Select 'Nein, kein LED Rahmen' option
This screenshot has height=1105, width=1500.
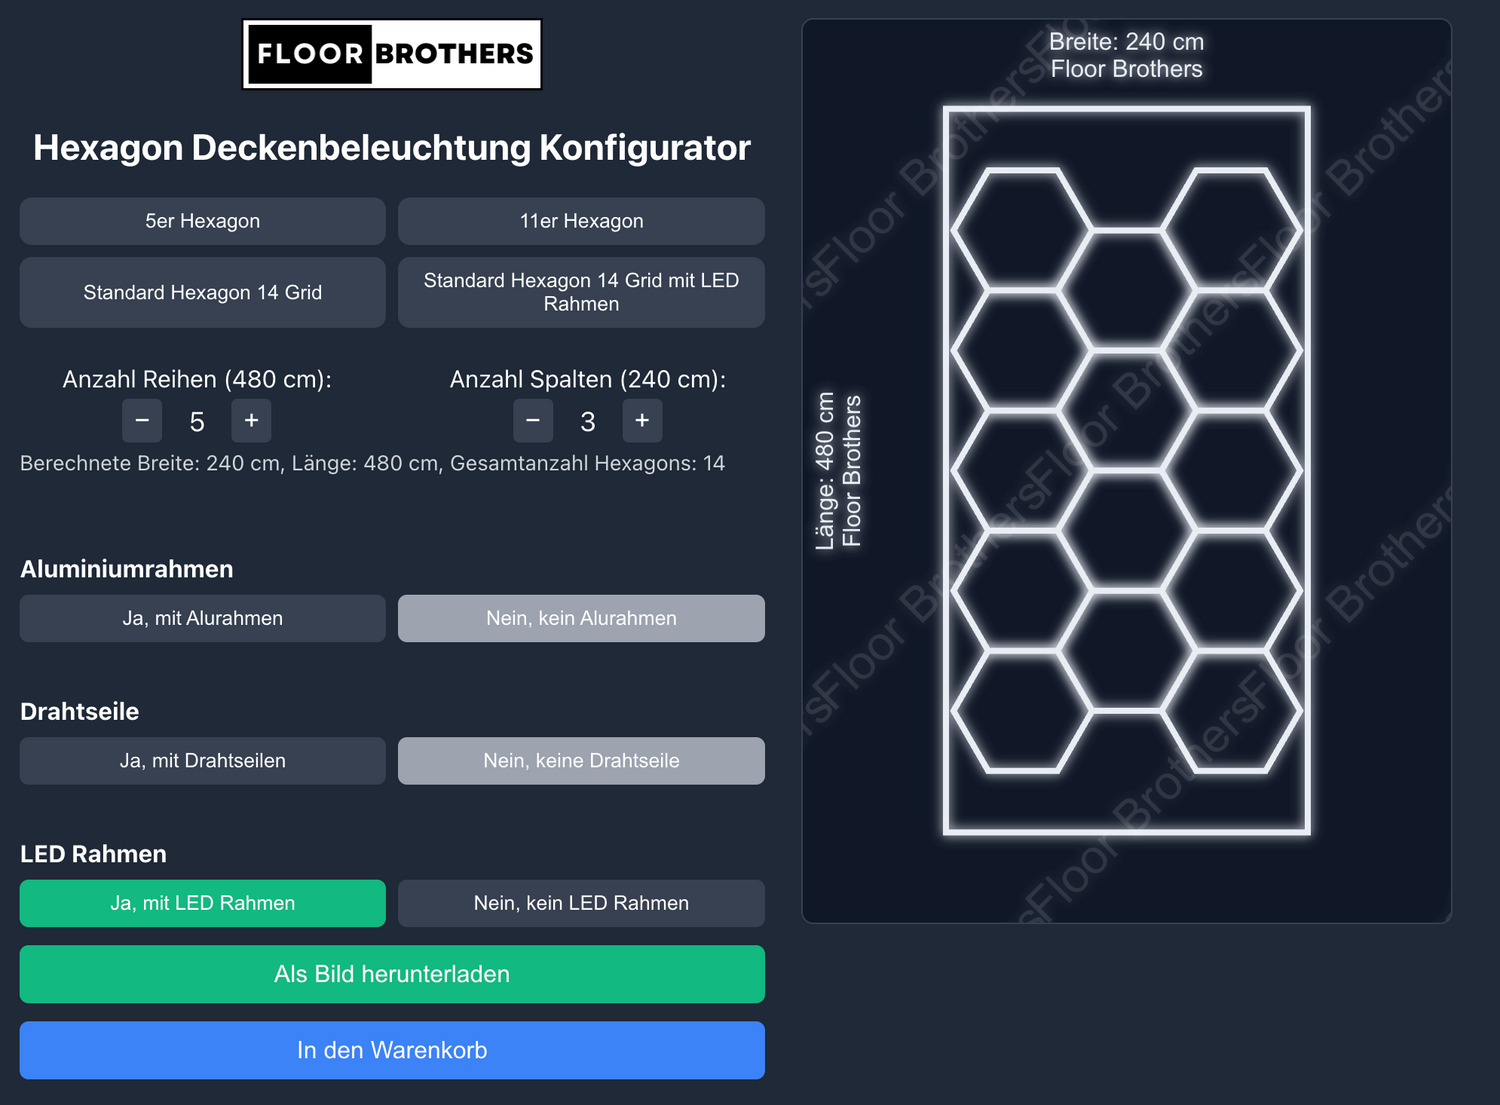pos(581,903)
